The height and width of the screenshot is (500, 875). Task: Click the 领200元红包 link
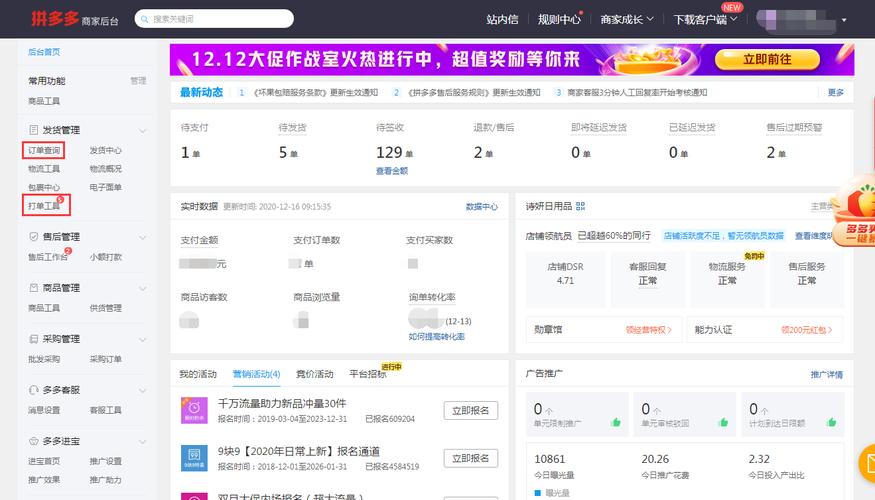(807, 330)
